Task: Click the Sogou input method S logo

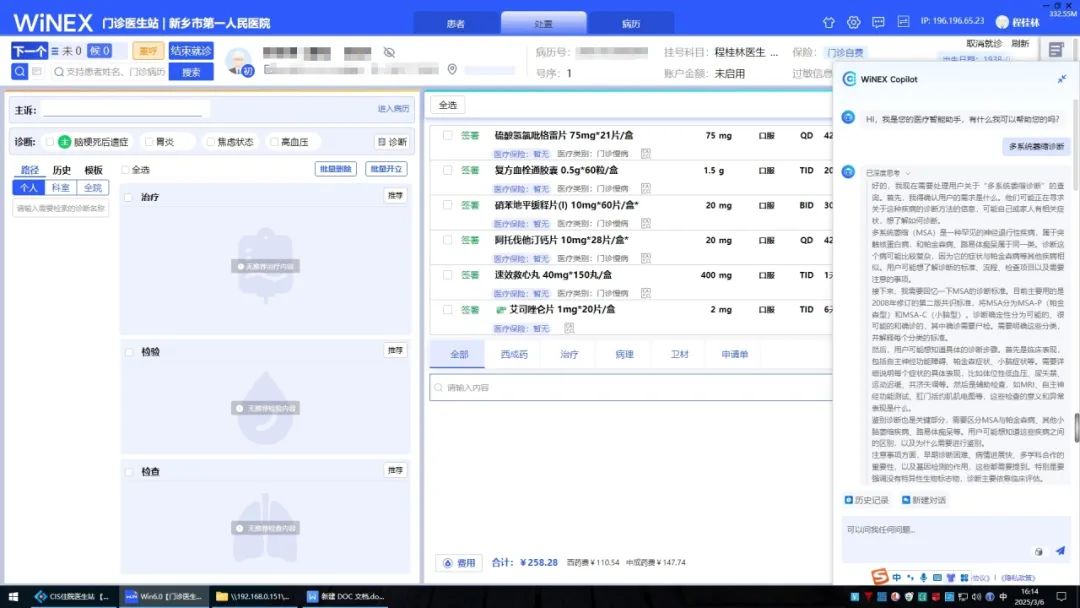Action: pos(880,576)
